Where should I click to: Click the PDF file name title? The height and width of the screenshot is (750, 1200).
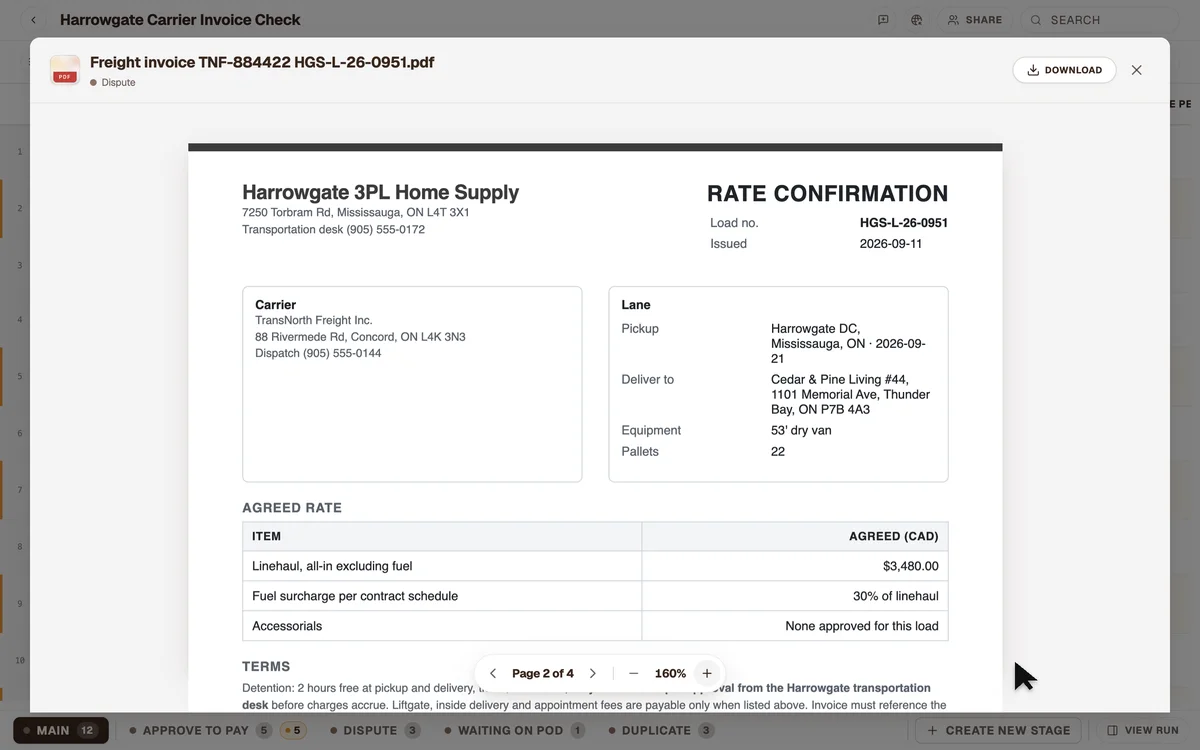coord(262,62)
